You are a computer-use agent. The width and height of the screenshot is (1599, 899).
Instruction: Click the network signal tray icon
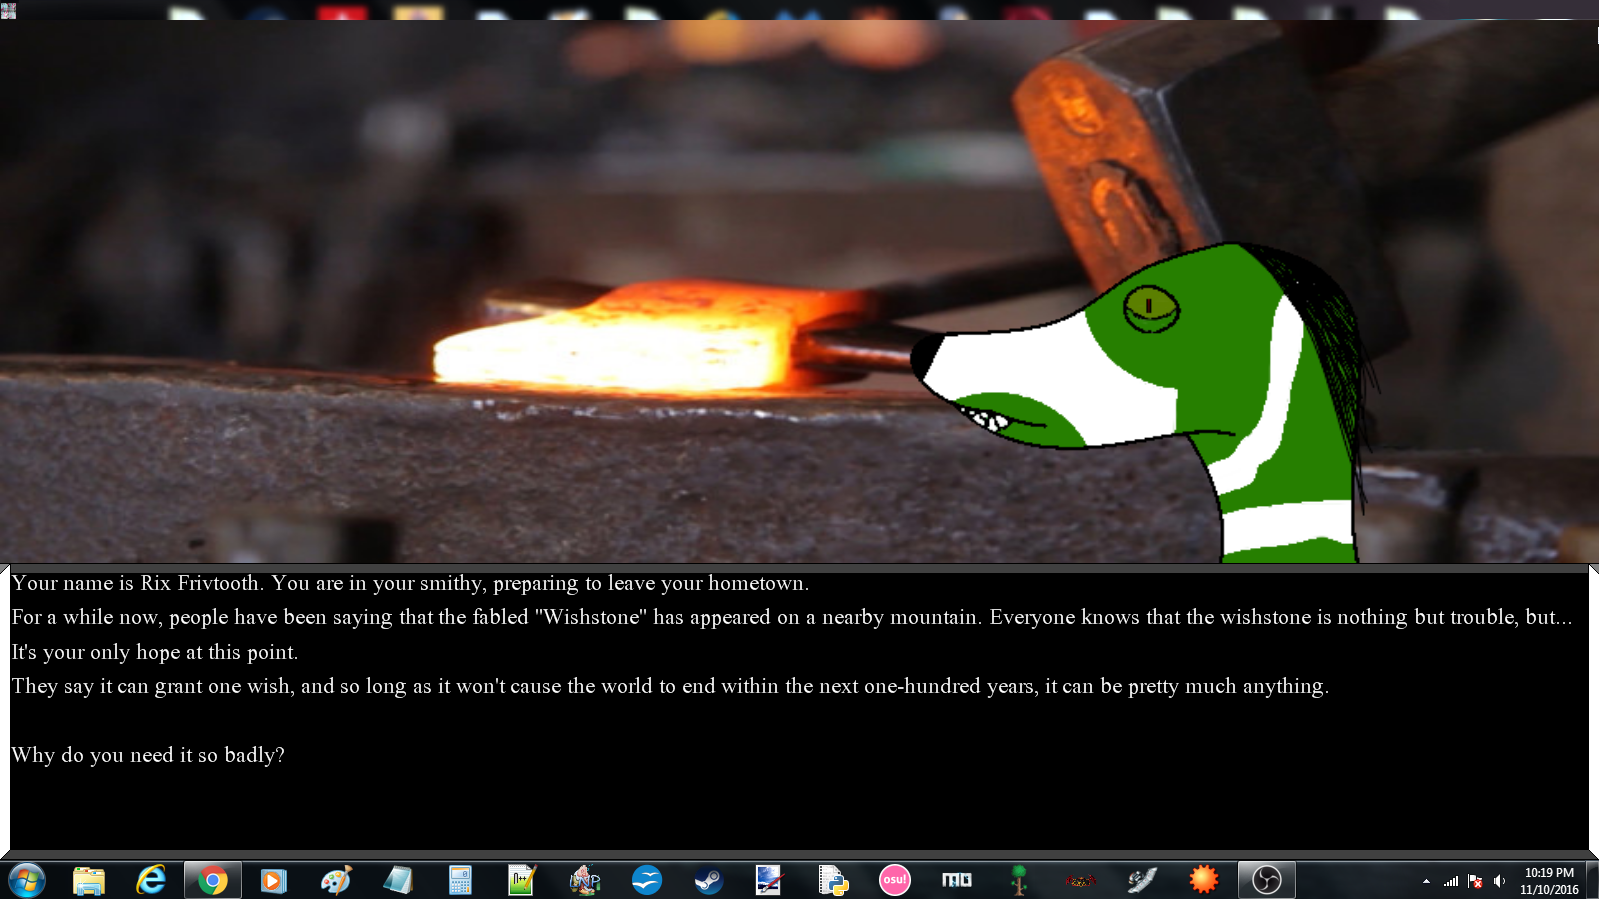(1451, 881)
